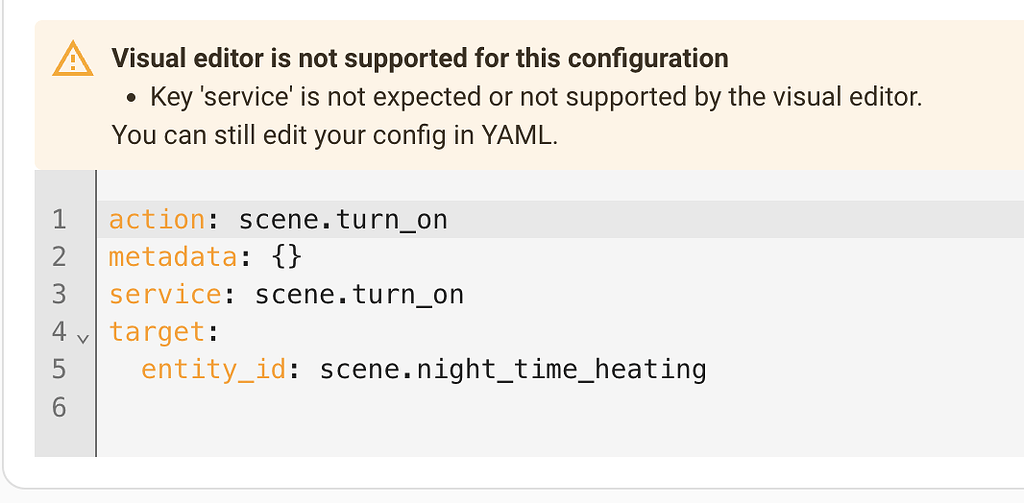Click scene.turn_on value on service line
1024x503 pixels.
tap(359, 295)
